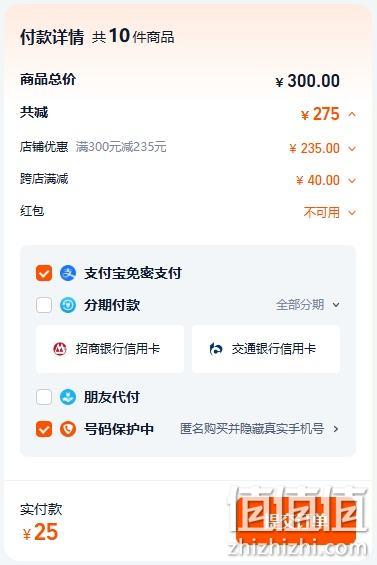Open 匿名购买并隐藏真实手机号 link
Image resolution: width=377 pixels, height=565 pixels.
point(252,429)
